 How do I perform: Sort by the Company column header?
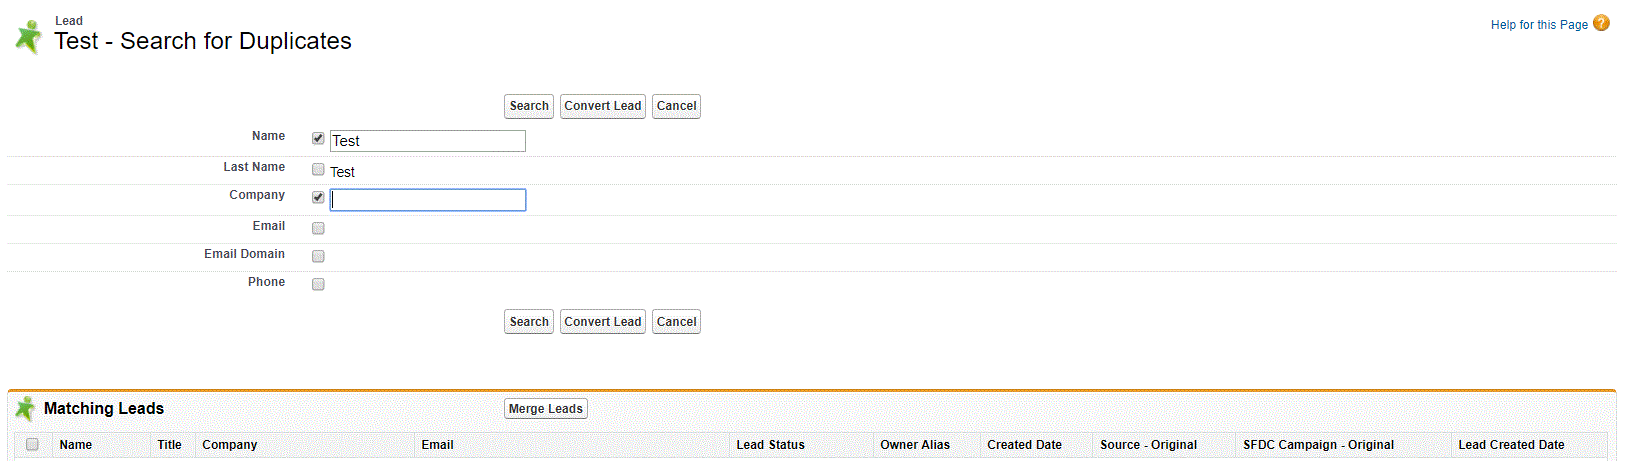click(x=230, y=445)
